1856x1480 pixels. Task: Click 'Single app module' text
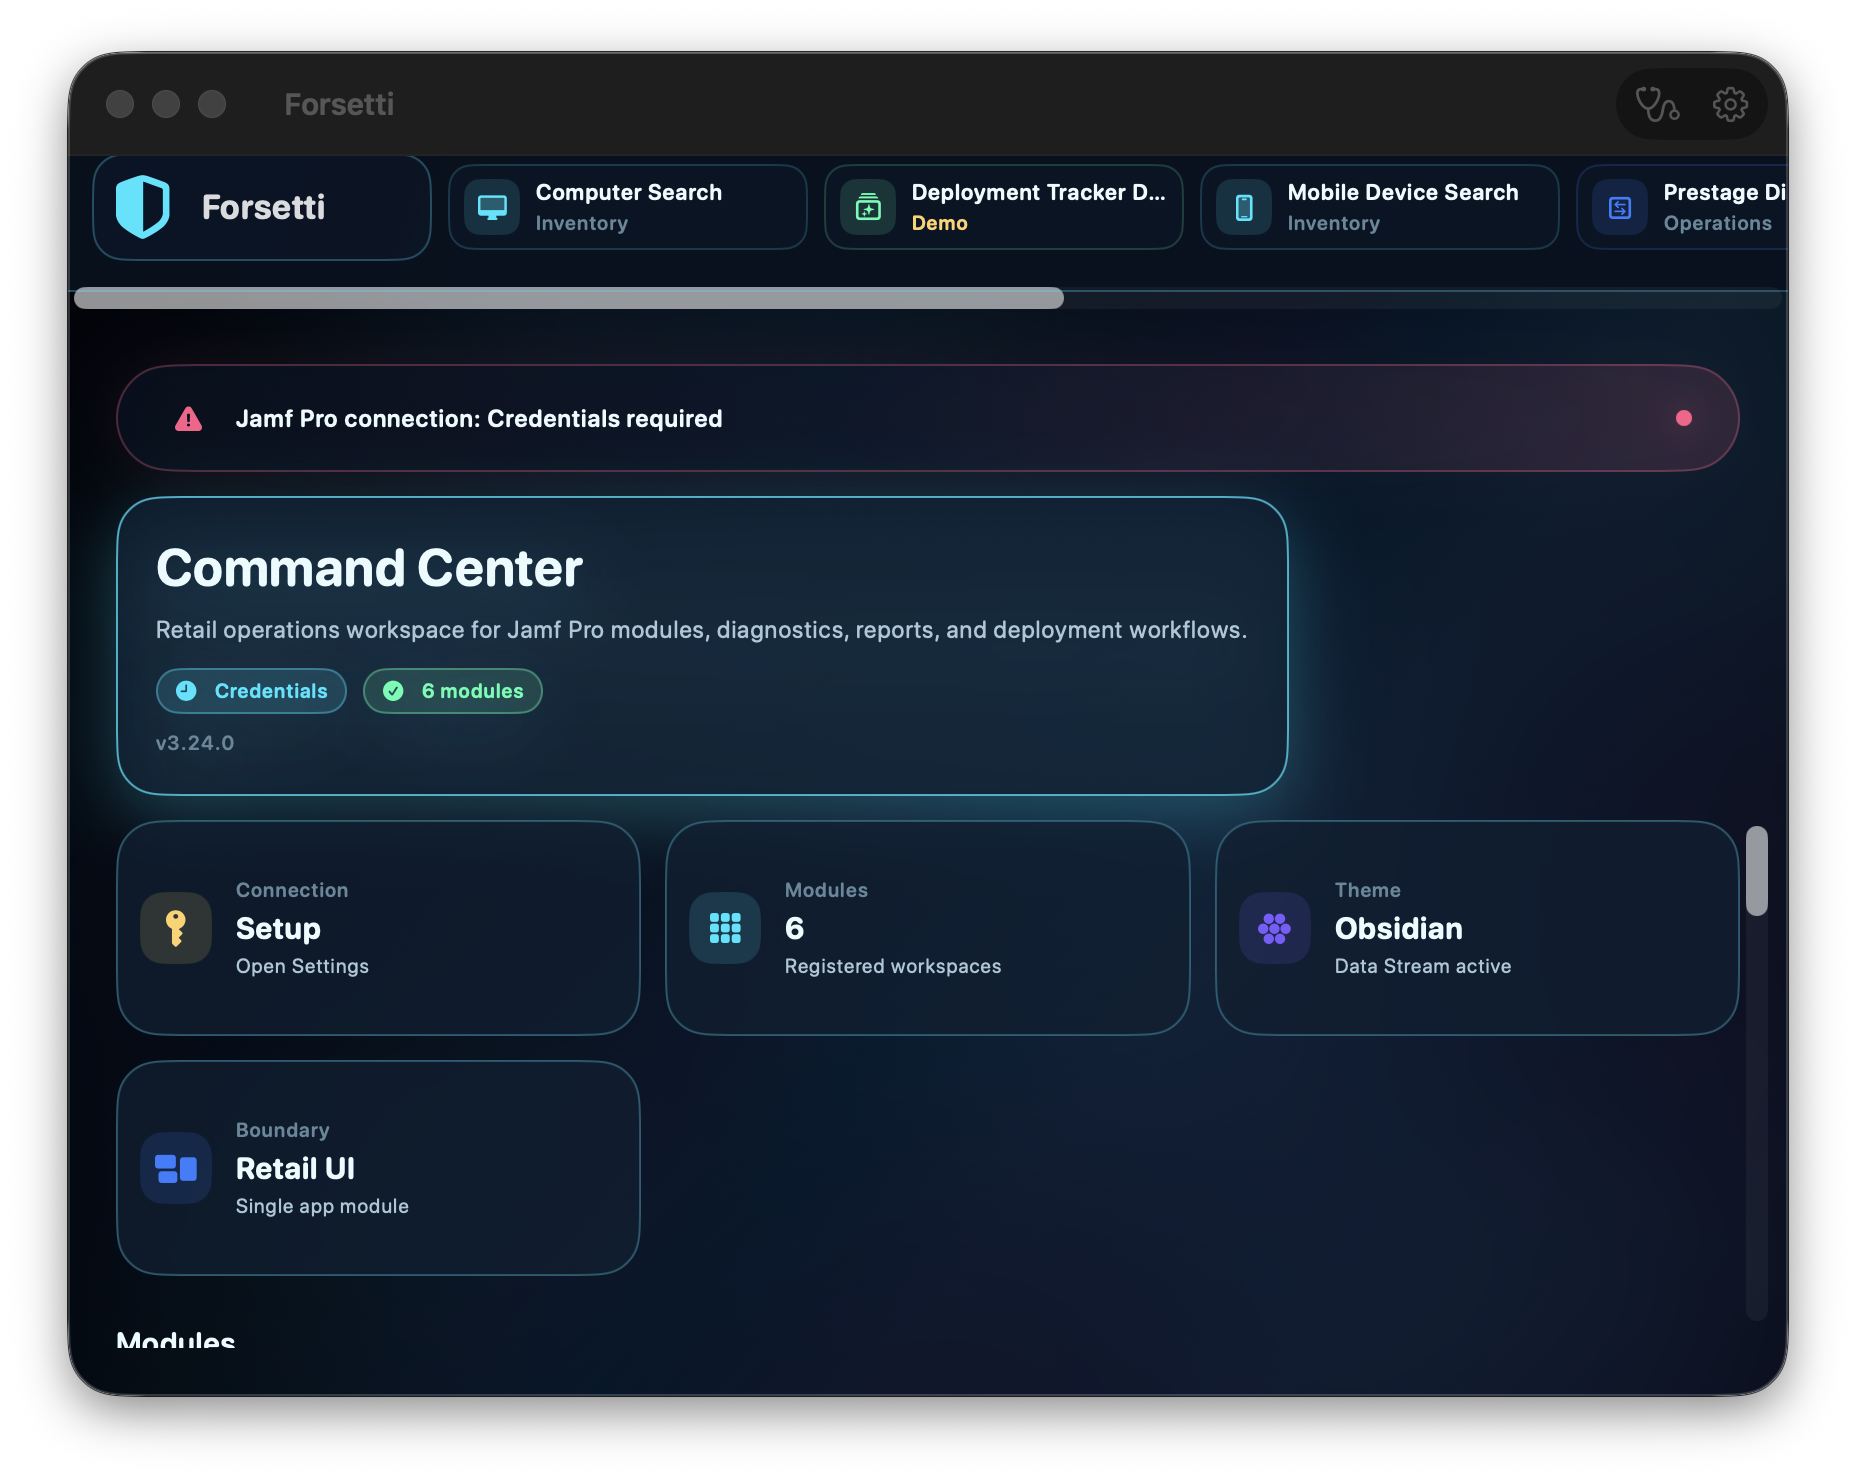(x=322, y=1206)
